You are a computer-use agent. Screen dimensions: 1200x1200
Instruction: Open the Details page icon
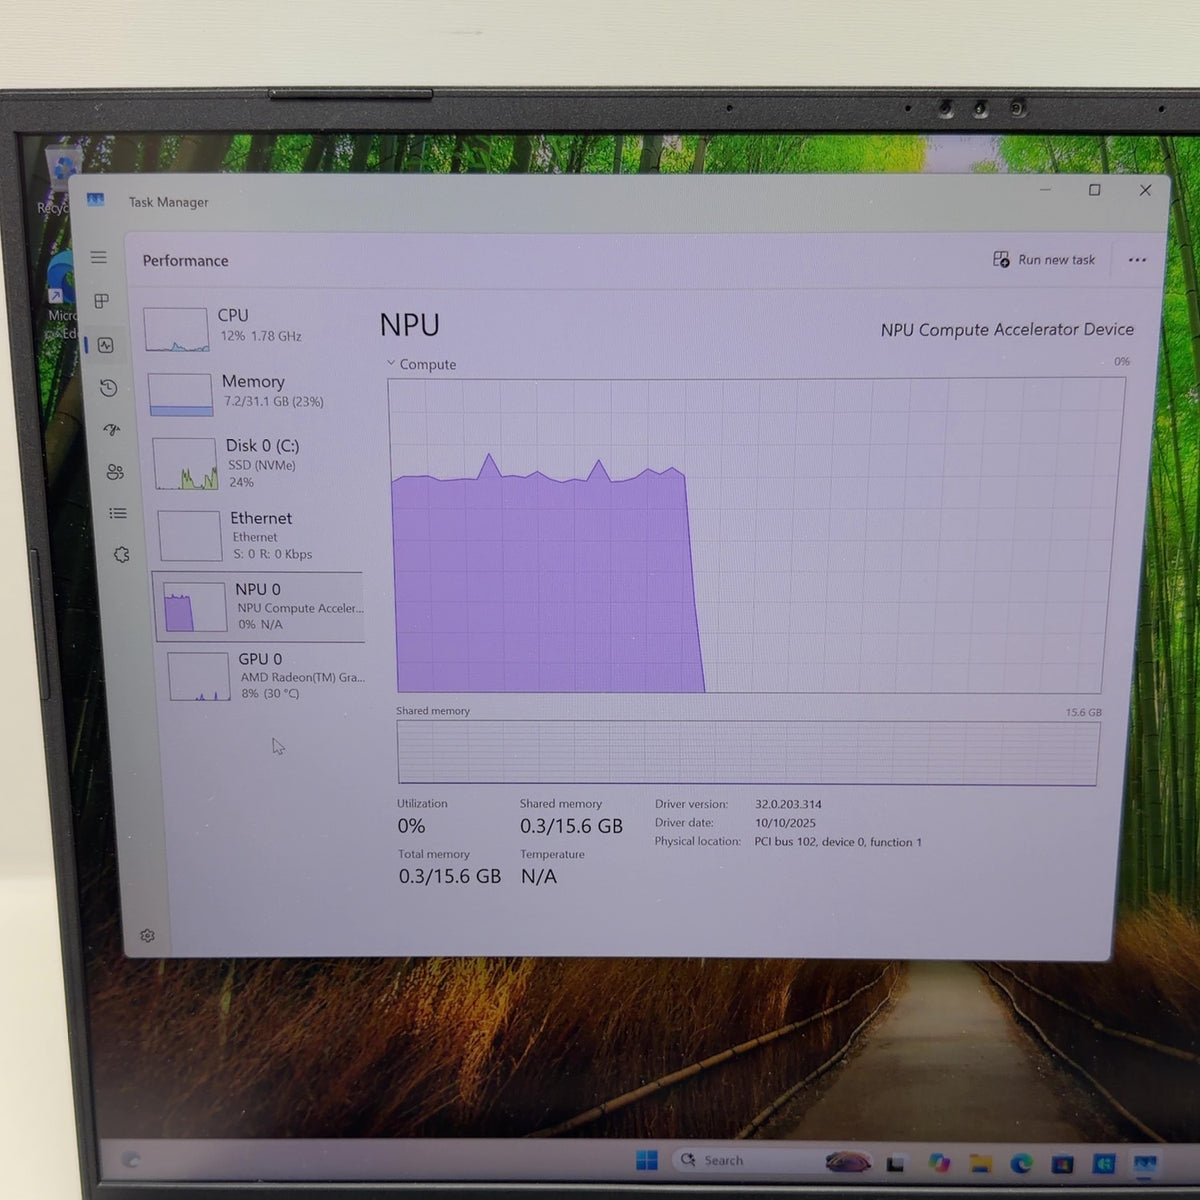[x=118, y=513]
